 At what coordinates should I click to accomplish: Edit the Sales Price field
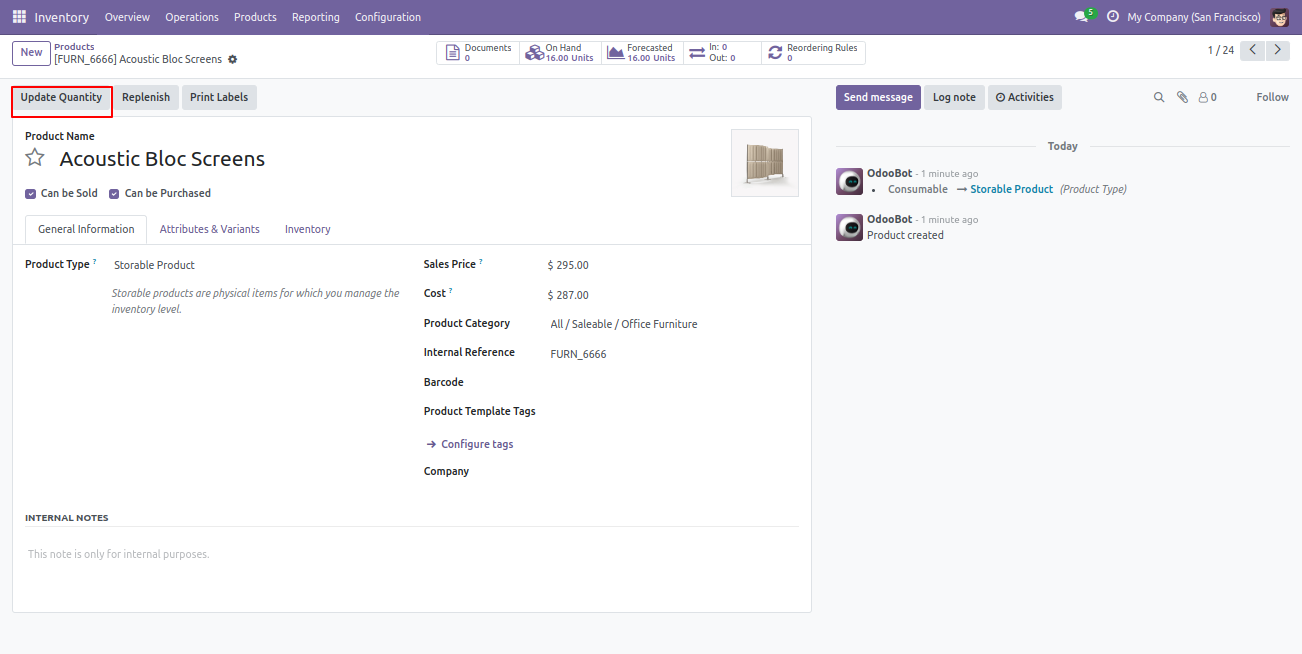(x=673, y=265)
